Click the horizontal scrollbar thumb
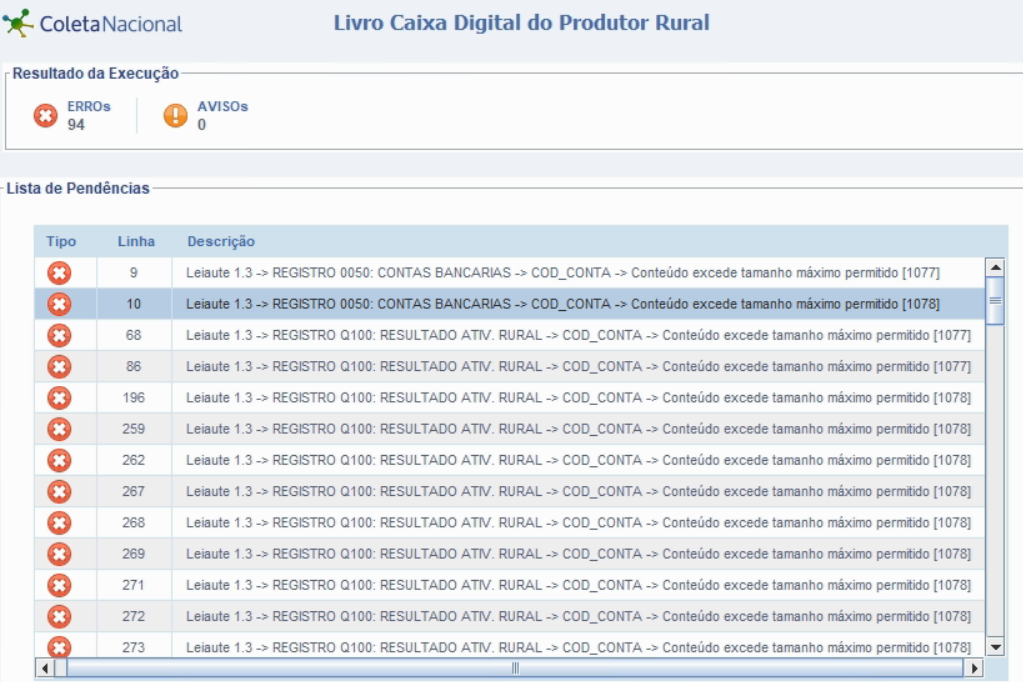1023x682 pixels. (x=515, y=667)
